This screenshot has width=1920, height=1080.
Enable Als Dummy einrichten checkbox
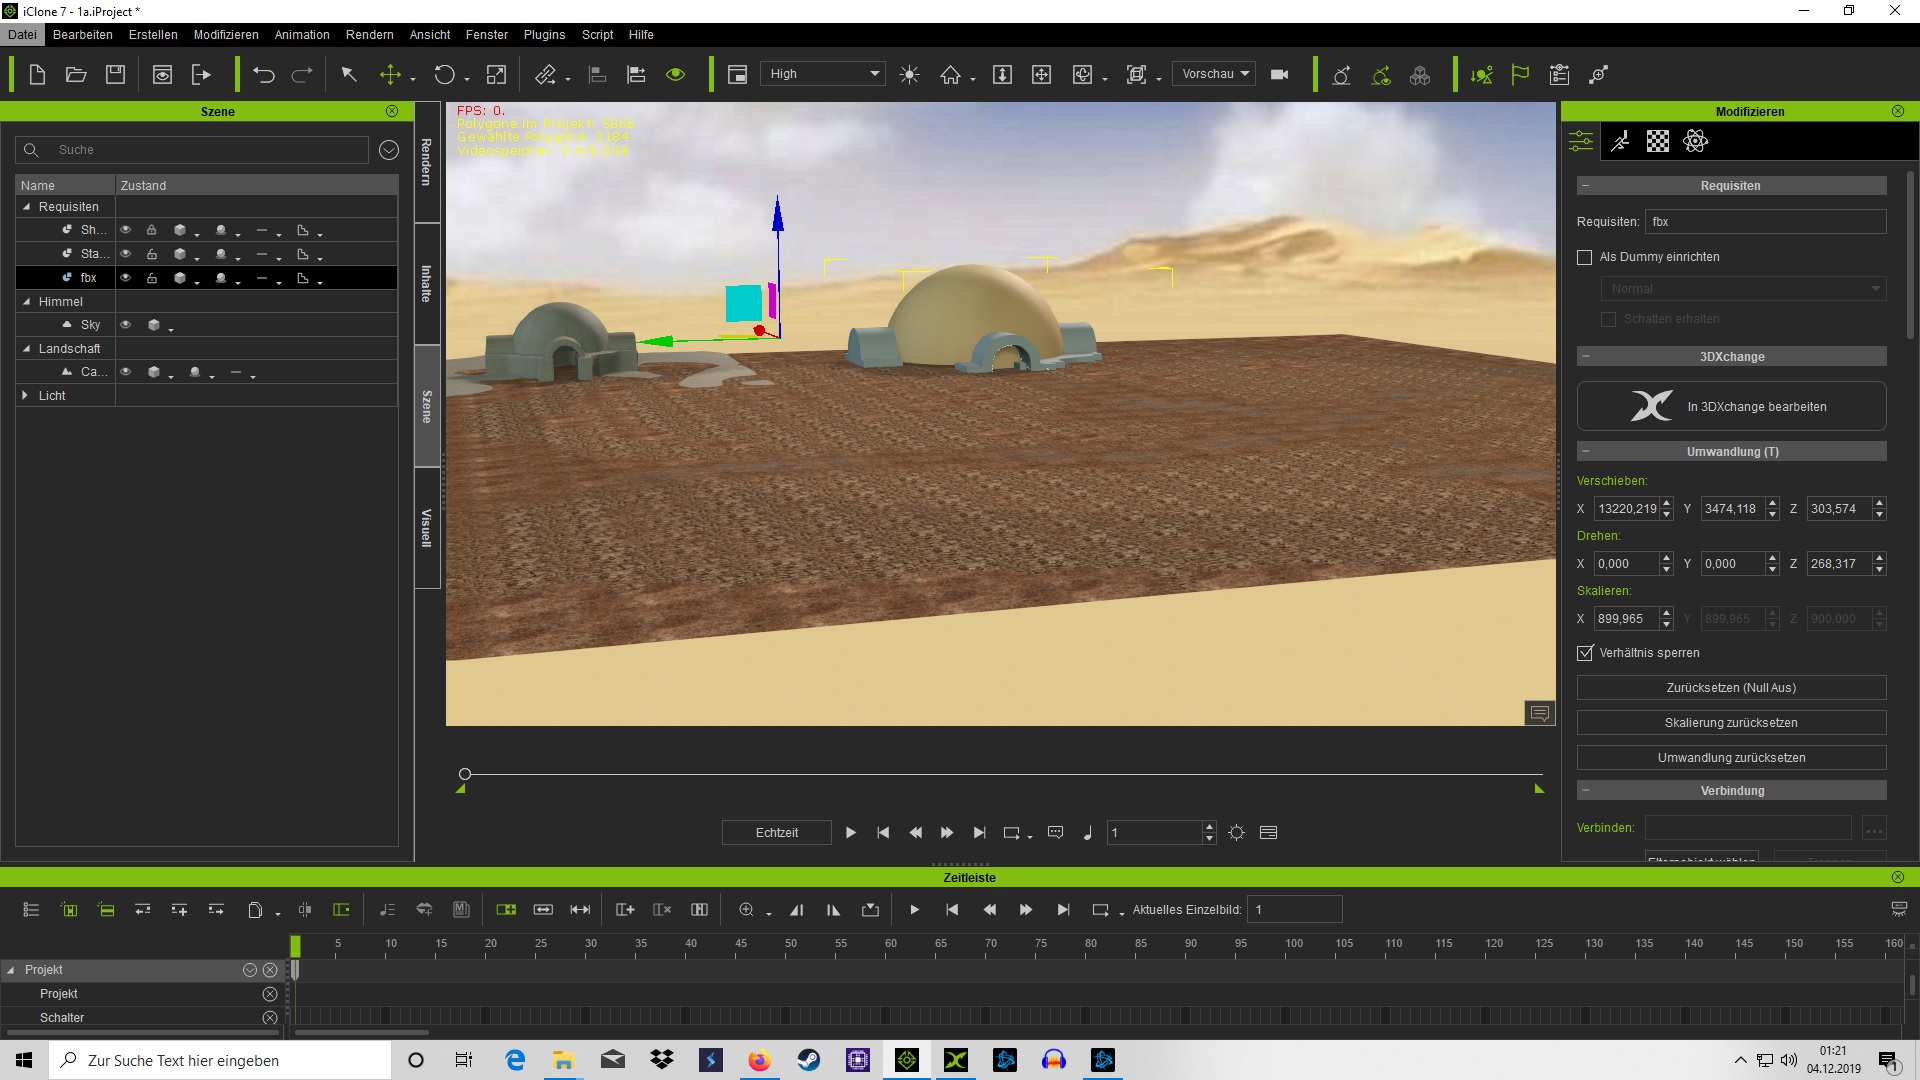(1584, 257)
